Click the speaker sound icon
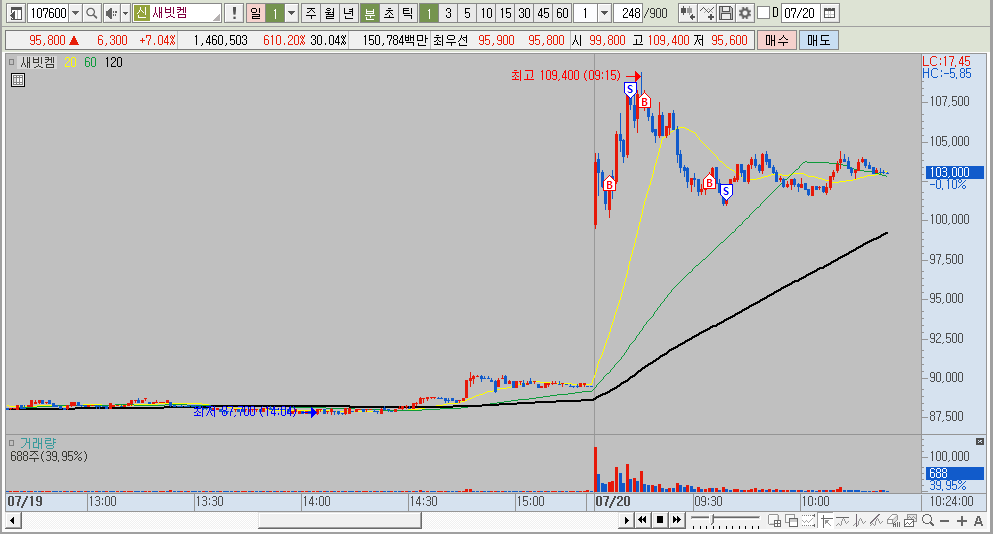This screenshot has height=534, width=993. click(x=111, y=13)
